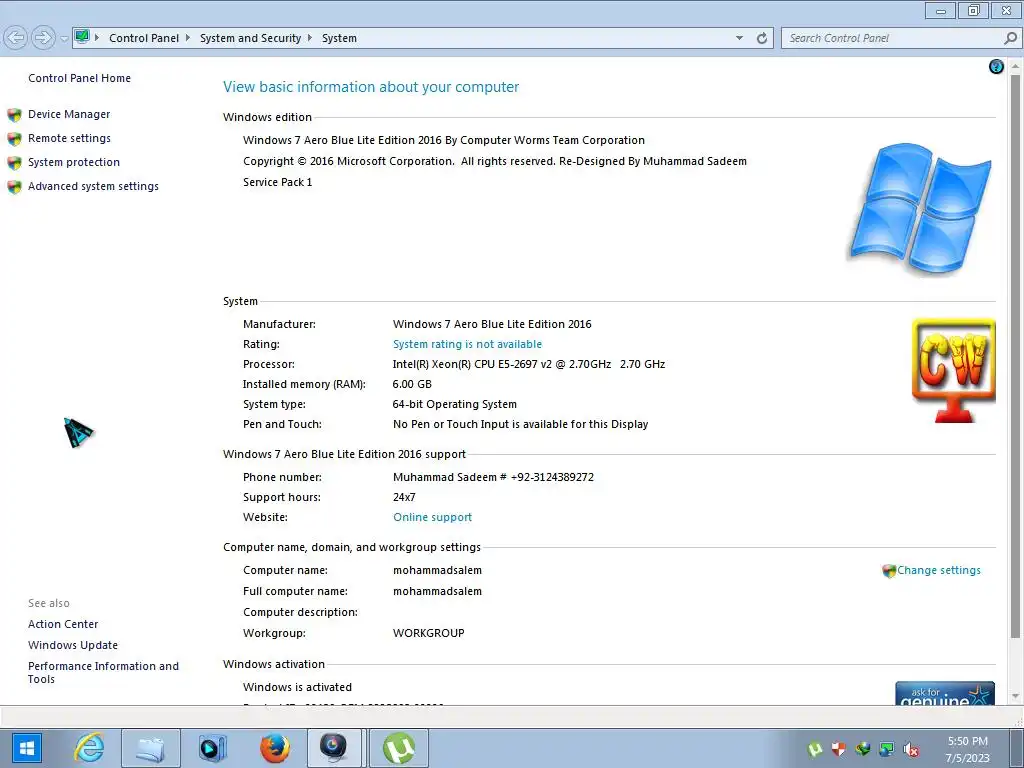Open Action Center under See also
The image size is (1024, 768).
coord(63,624)
